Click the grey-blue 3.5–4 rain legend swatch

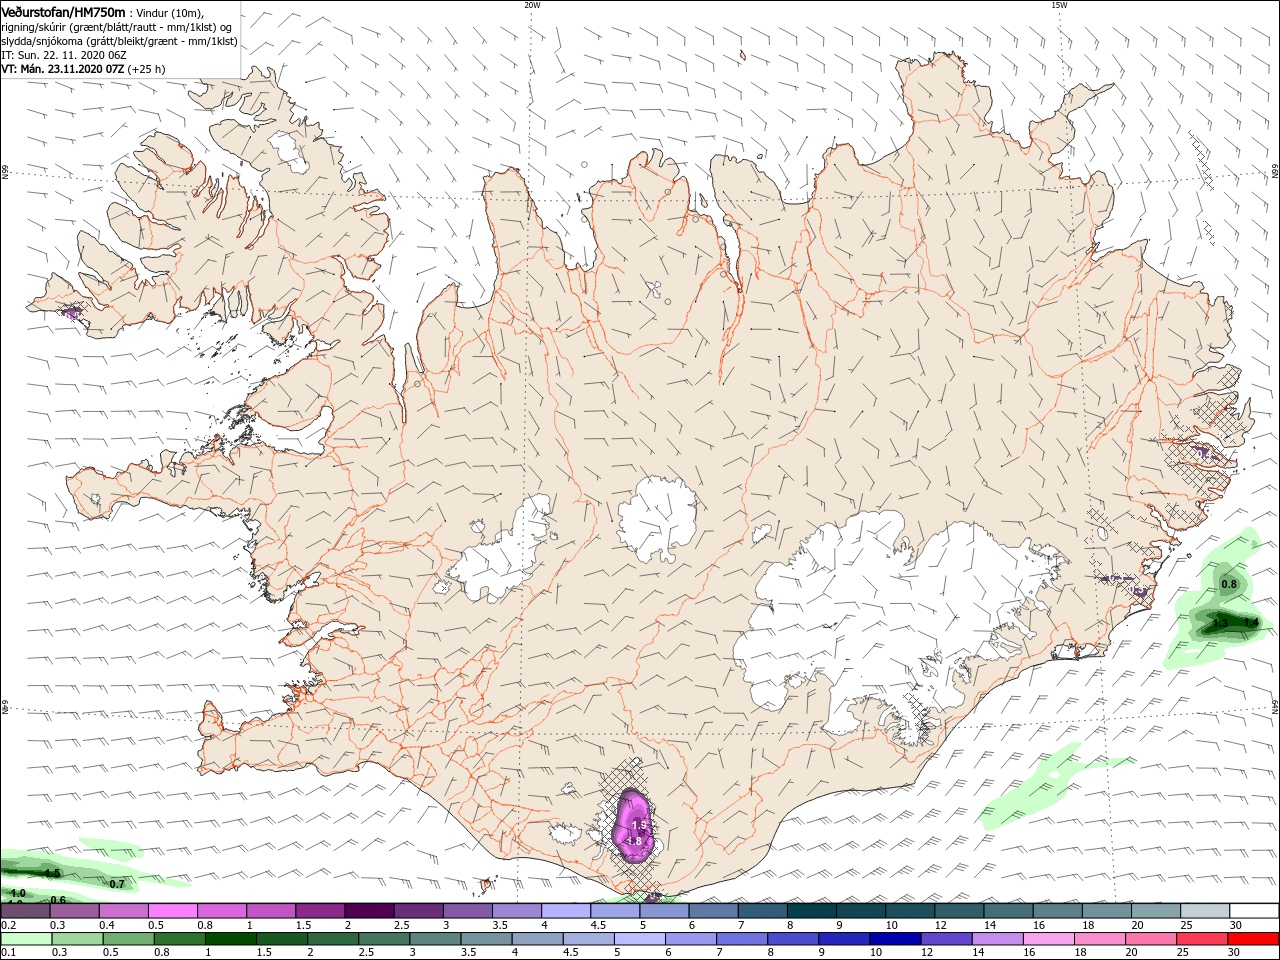pyautogui.click(x=486, y=939)
